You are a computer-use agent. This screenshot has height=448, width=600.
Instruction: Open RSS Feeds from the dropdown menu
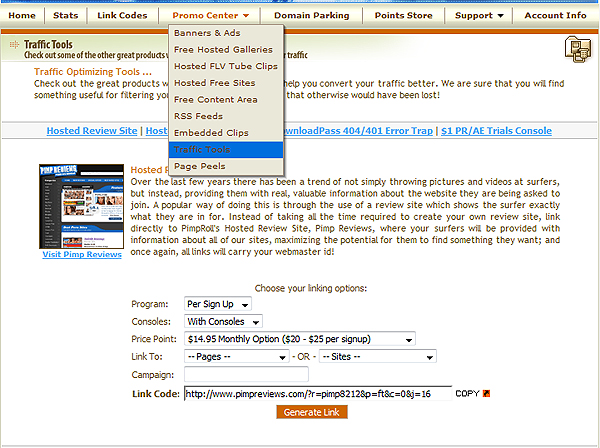pos(200,116)
